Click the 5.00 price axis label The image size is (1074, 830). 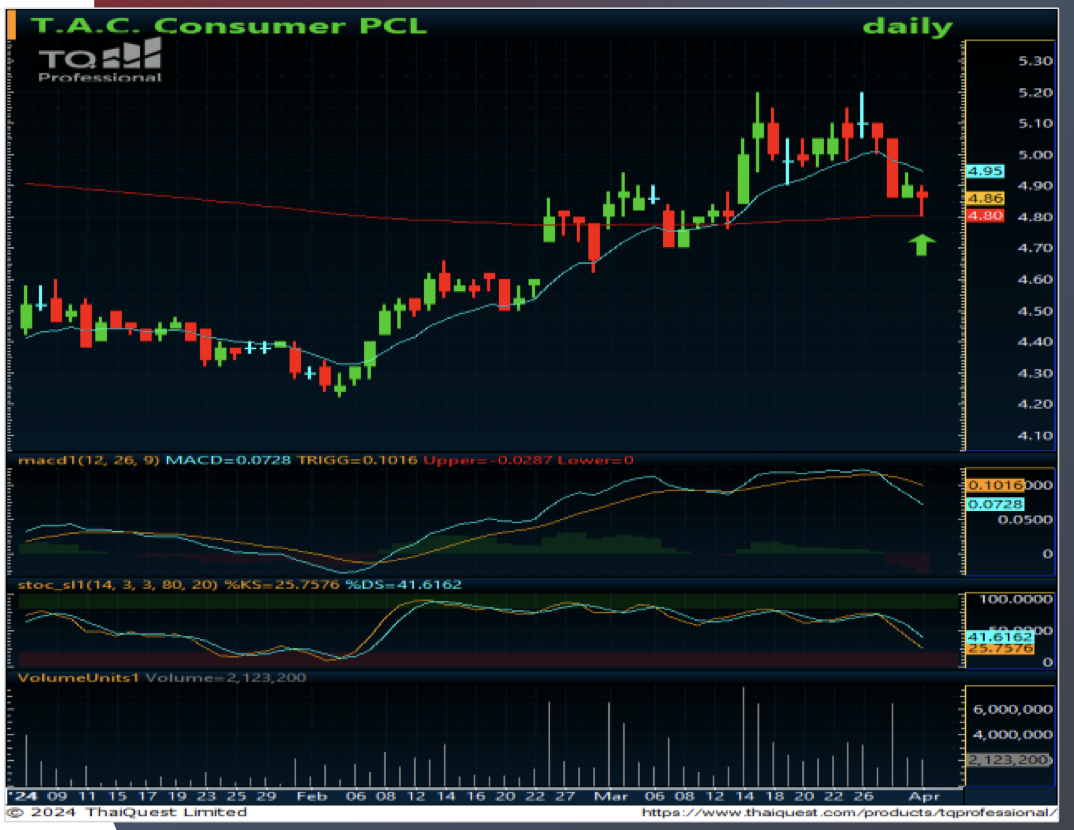pyautogui.click(x=1035, y=155)
